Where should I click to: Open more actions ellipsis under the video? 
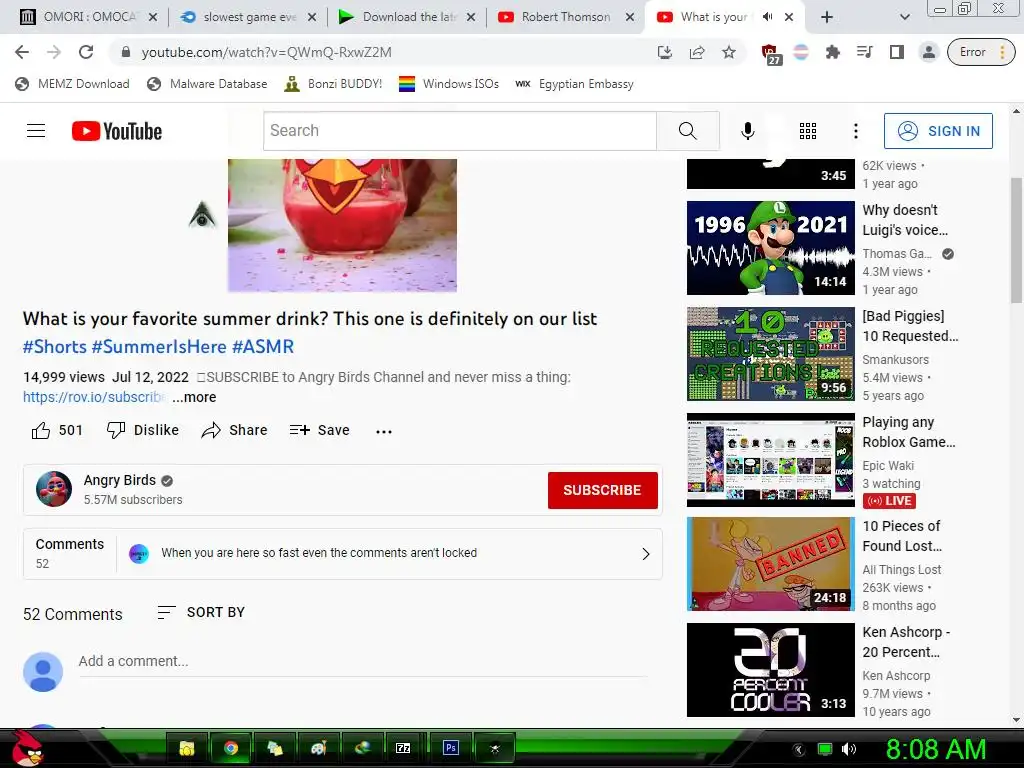point(384,431)
